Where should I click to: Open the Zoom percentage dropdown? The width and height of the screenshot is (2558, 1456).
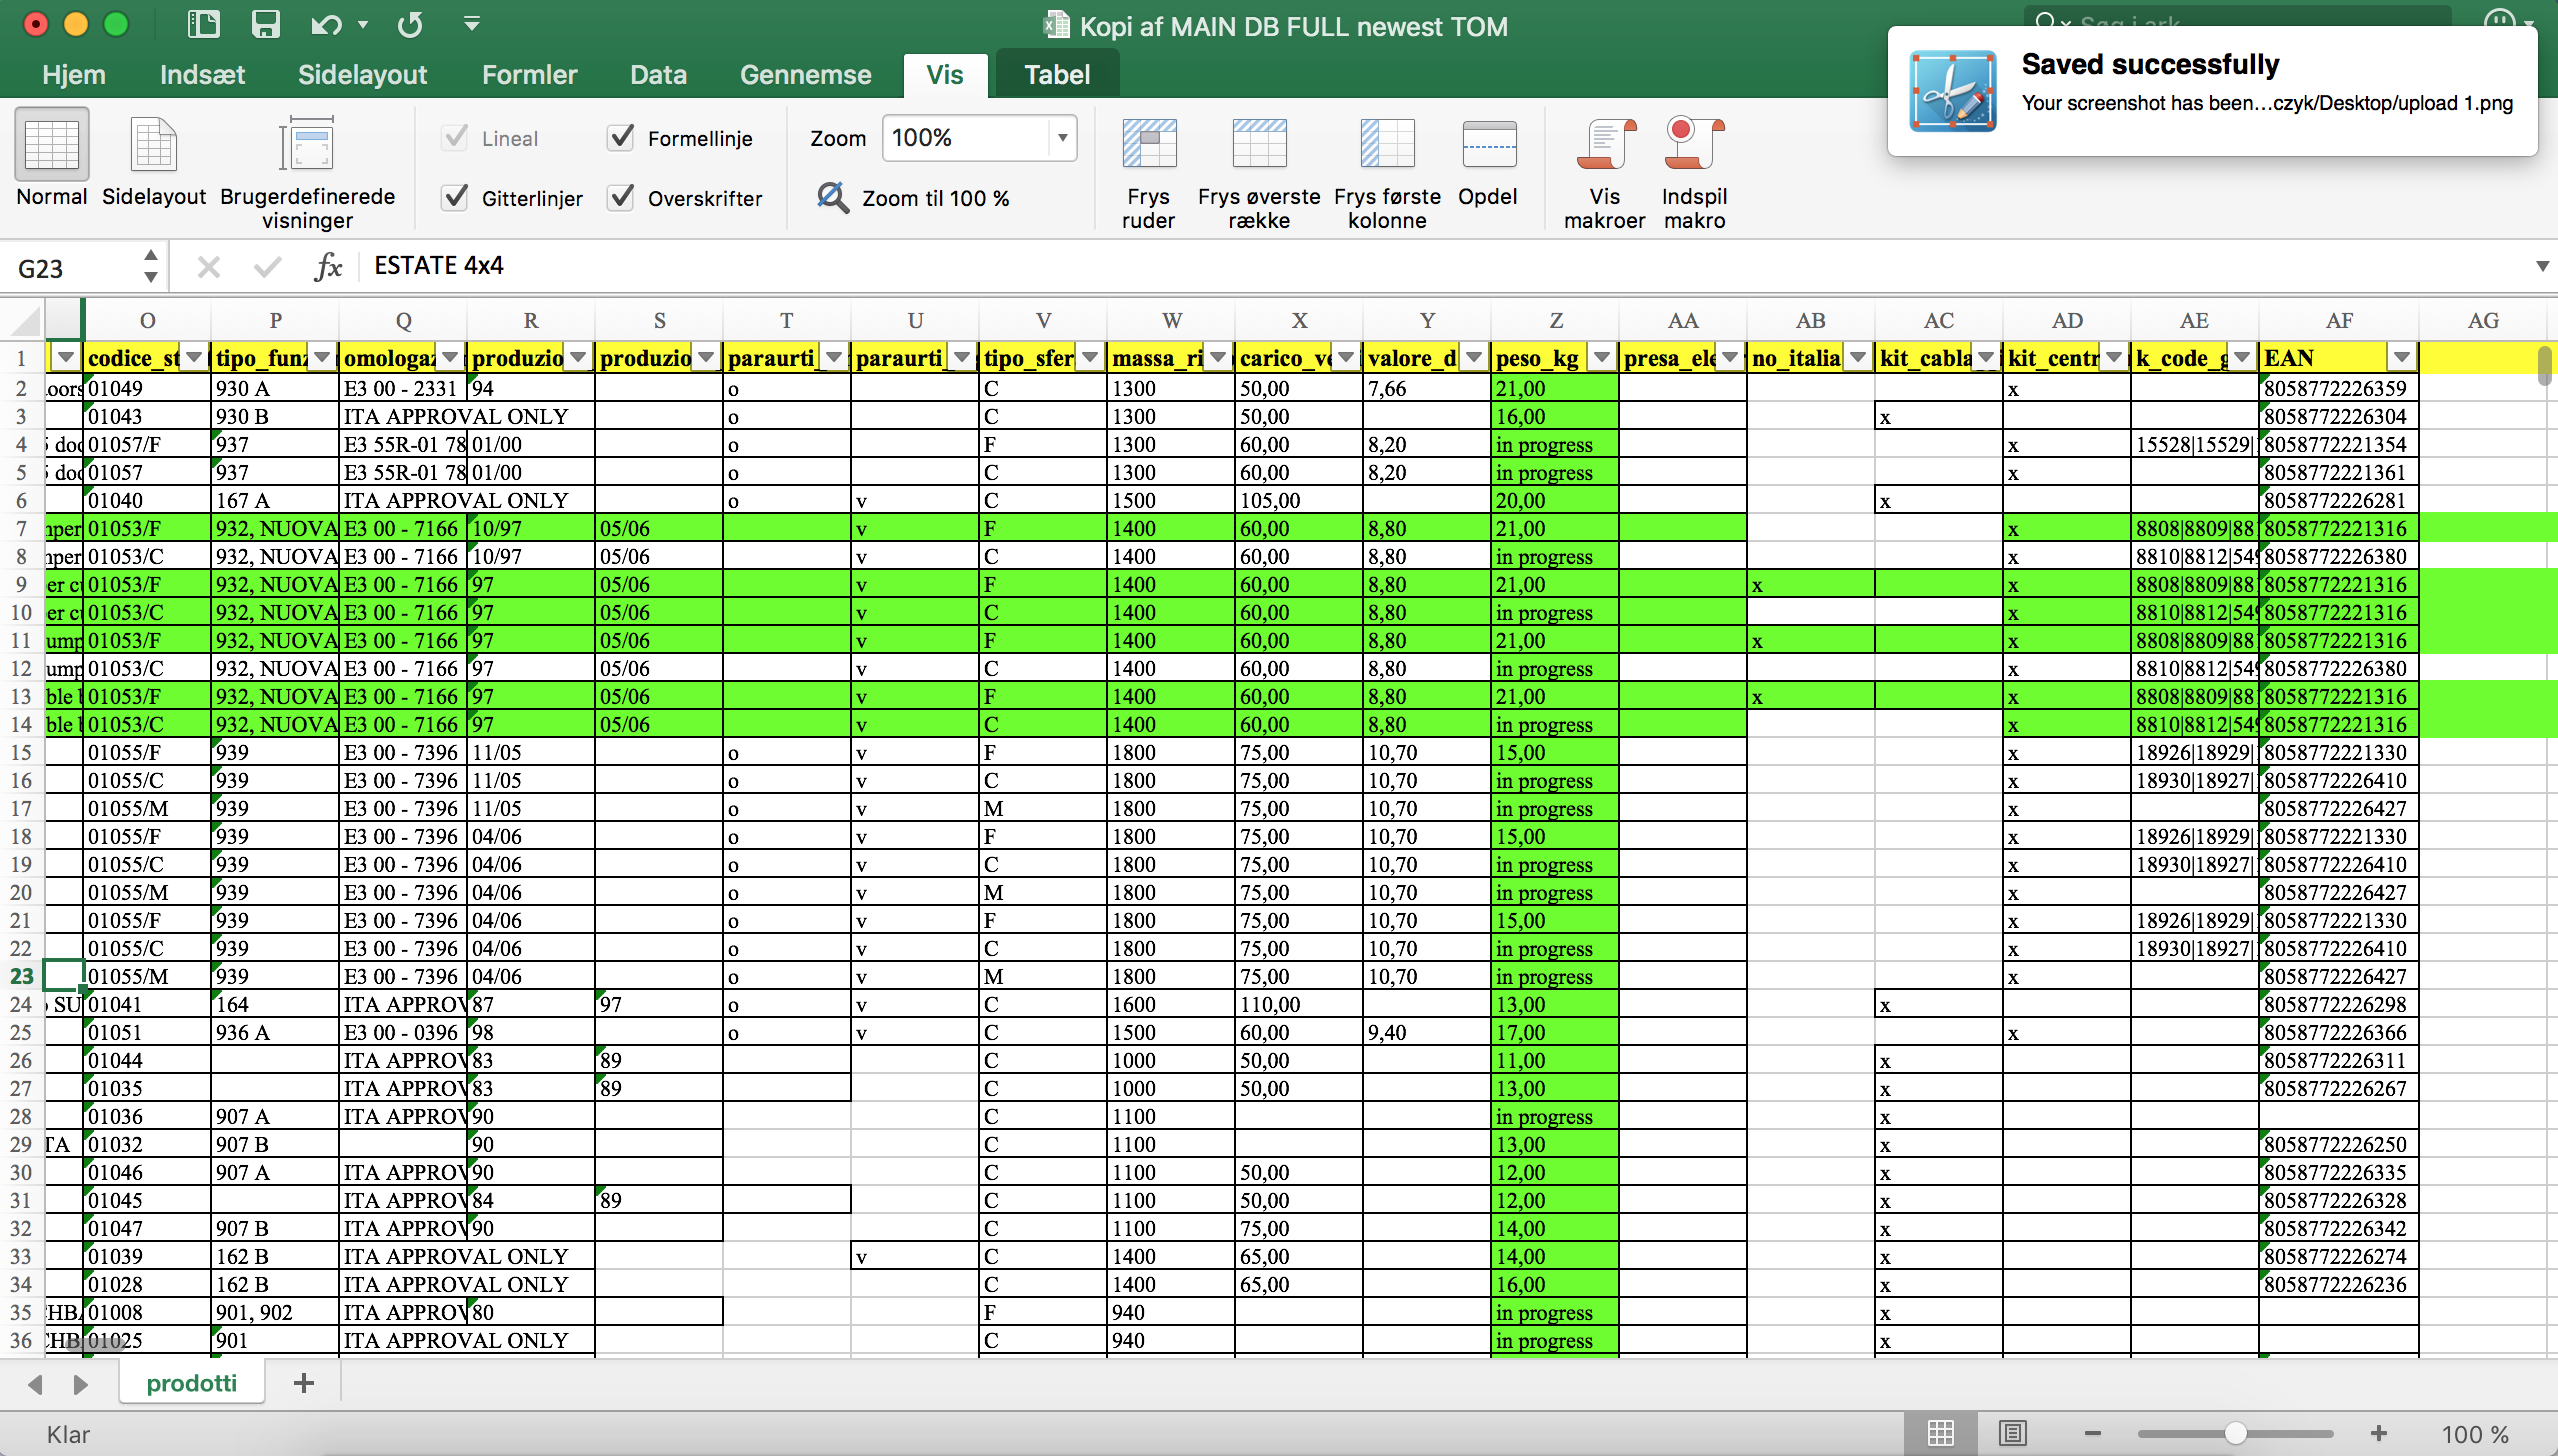click(1062, 138)
